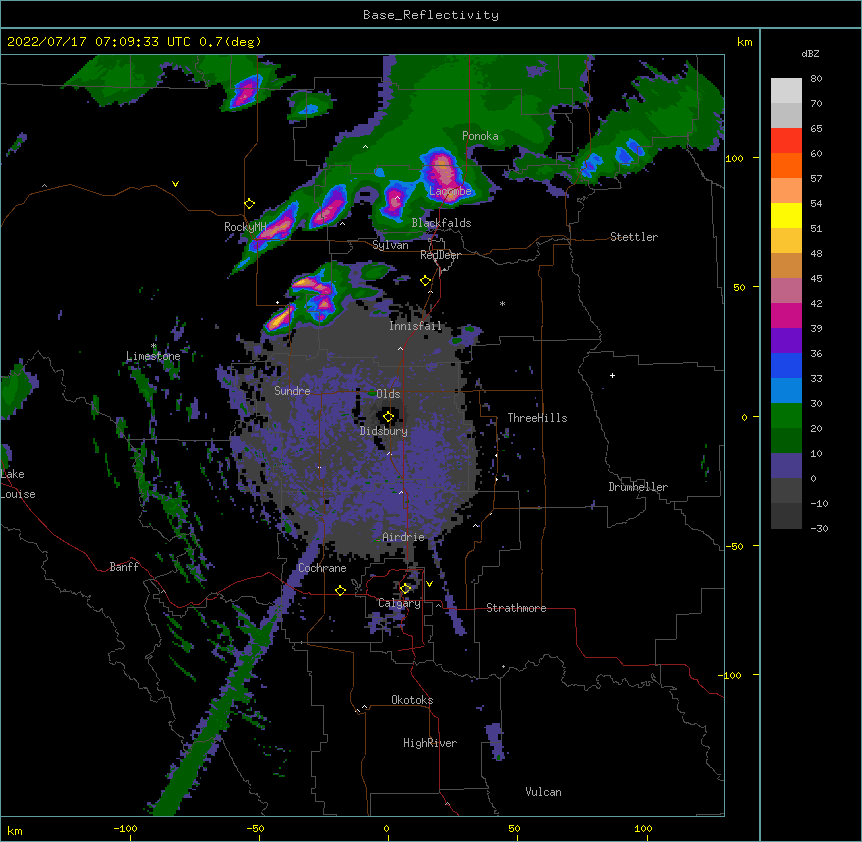
Task: Click the Limestone label
Action: coord(153,356)
